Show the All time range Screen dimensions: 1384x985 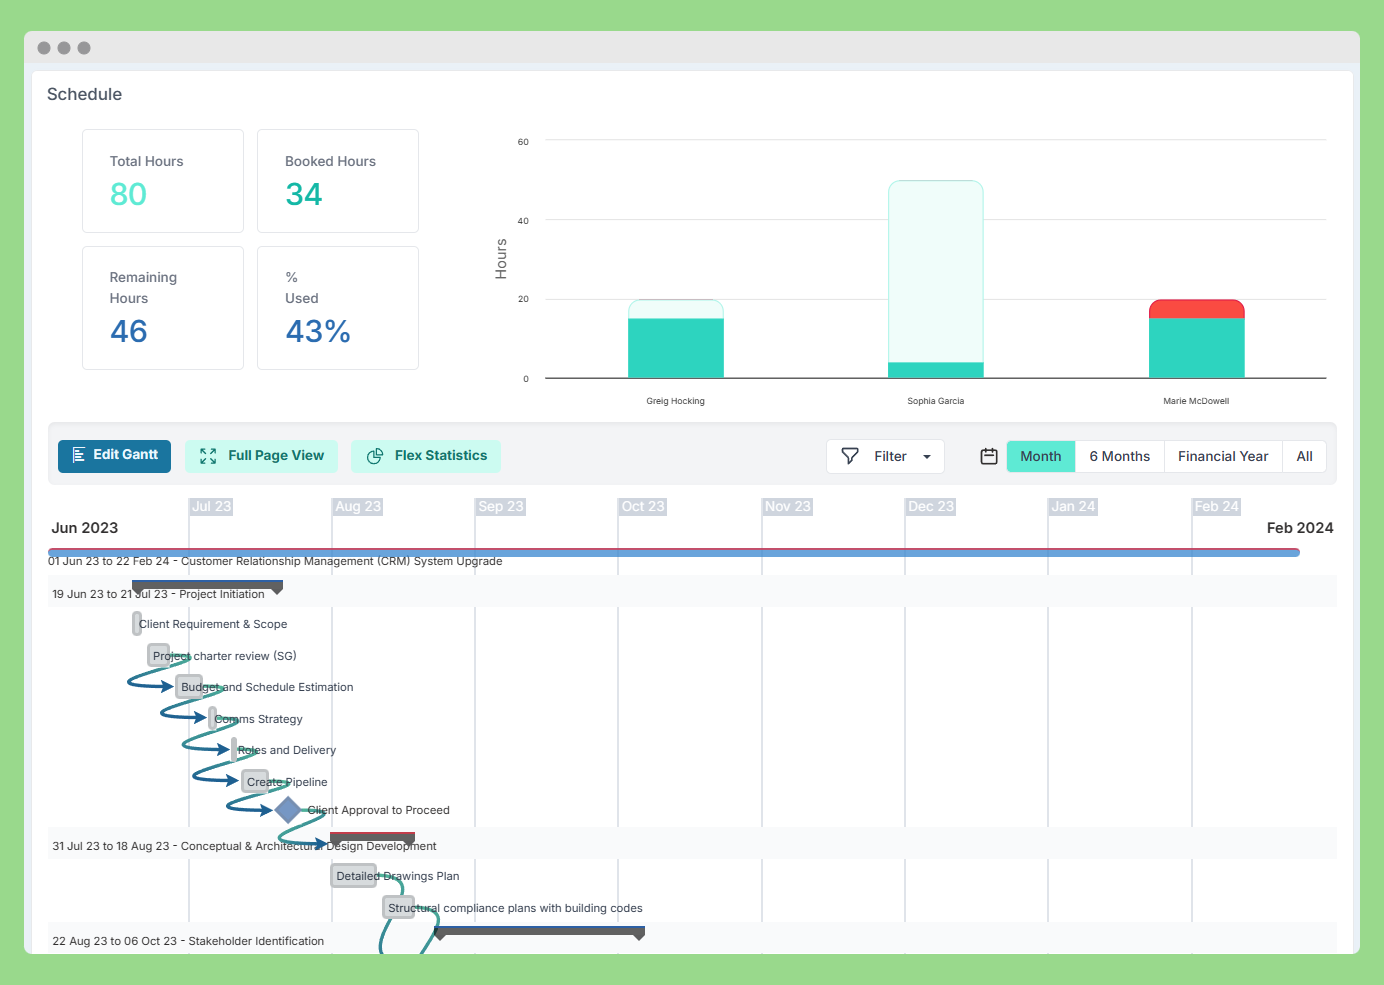[1304, 456]
